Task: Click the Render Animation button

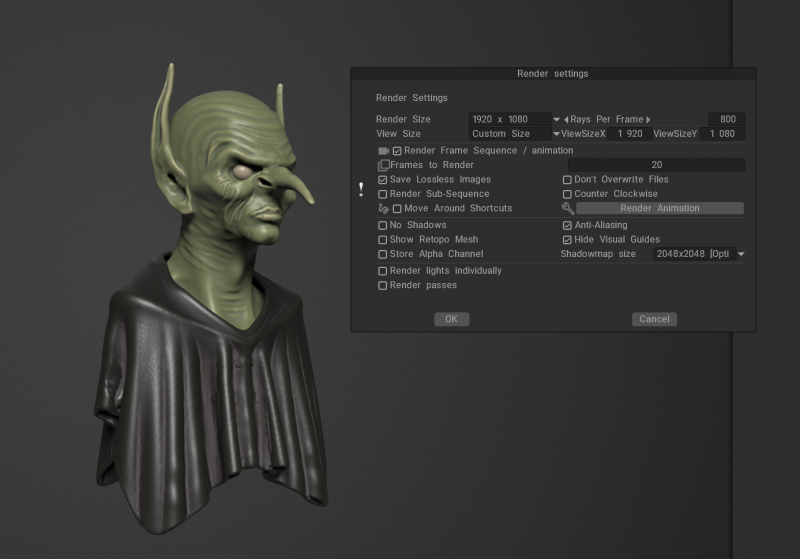Action: coord(660,208)
